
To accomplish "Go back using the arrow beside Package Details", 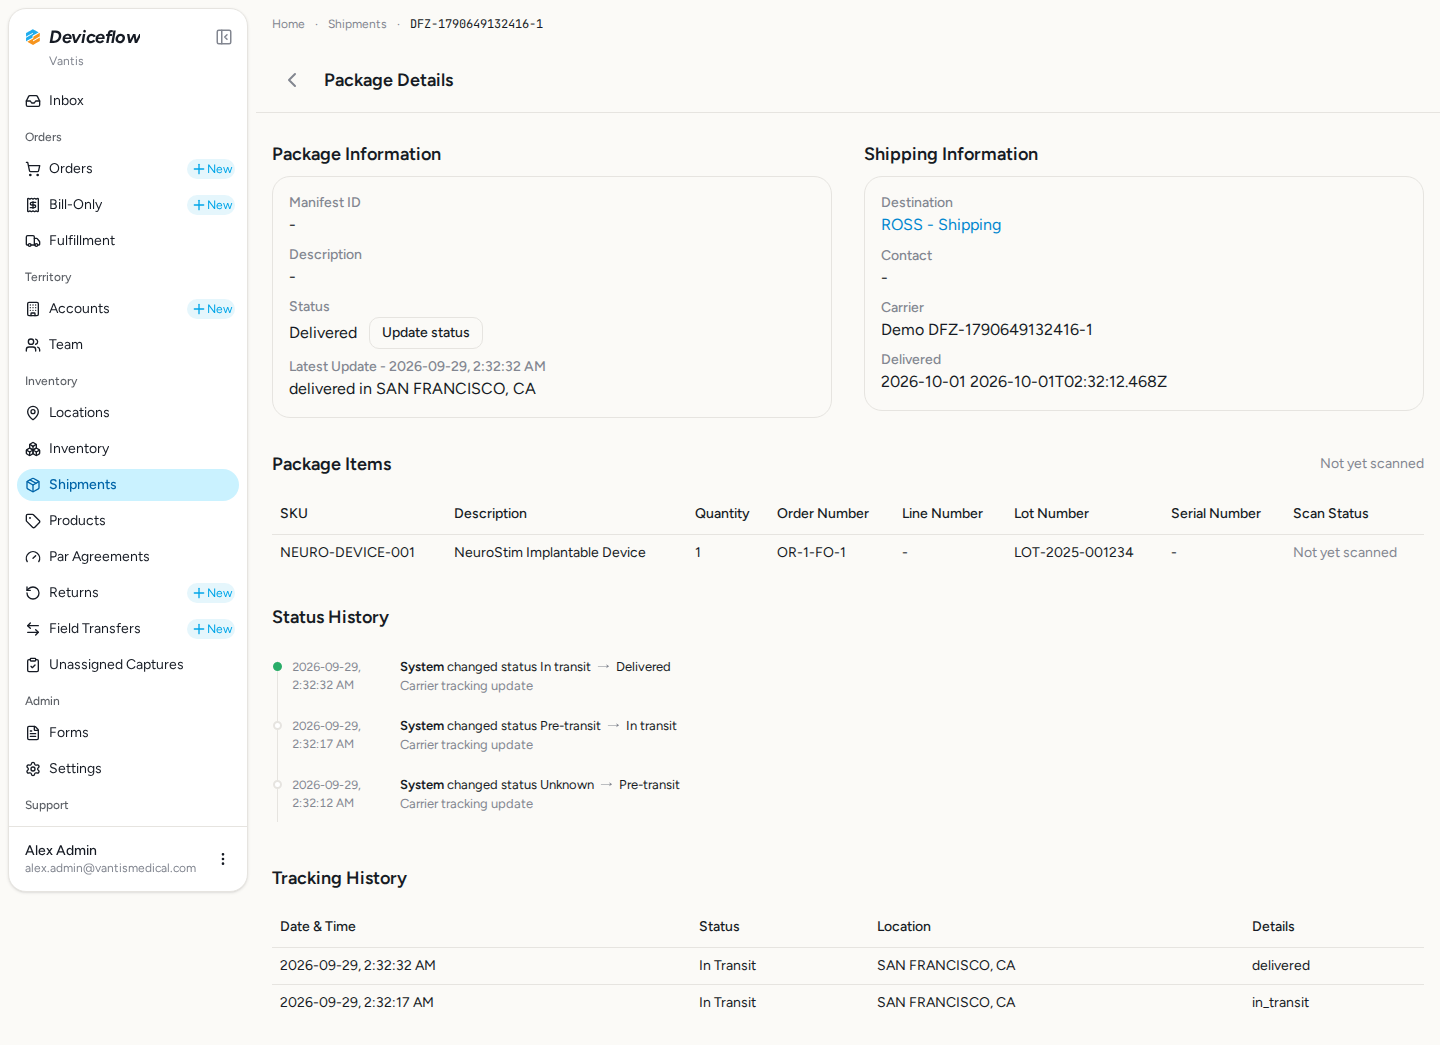I will (292, 80).
